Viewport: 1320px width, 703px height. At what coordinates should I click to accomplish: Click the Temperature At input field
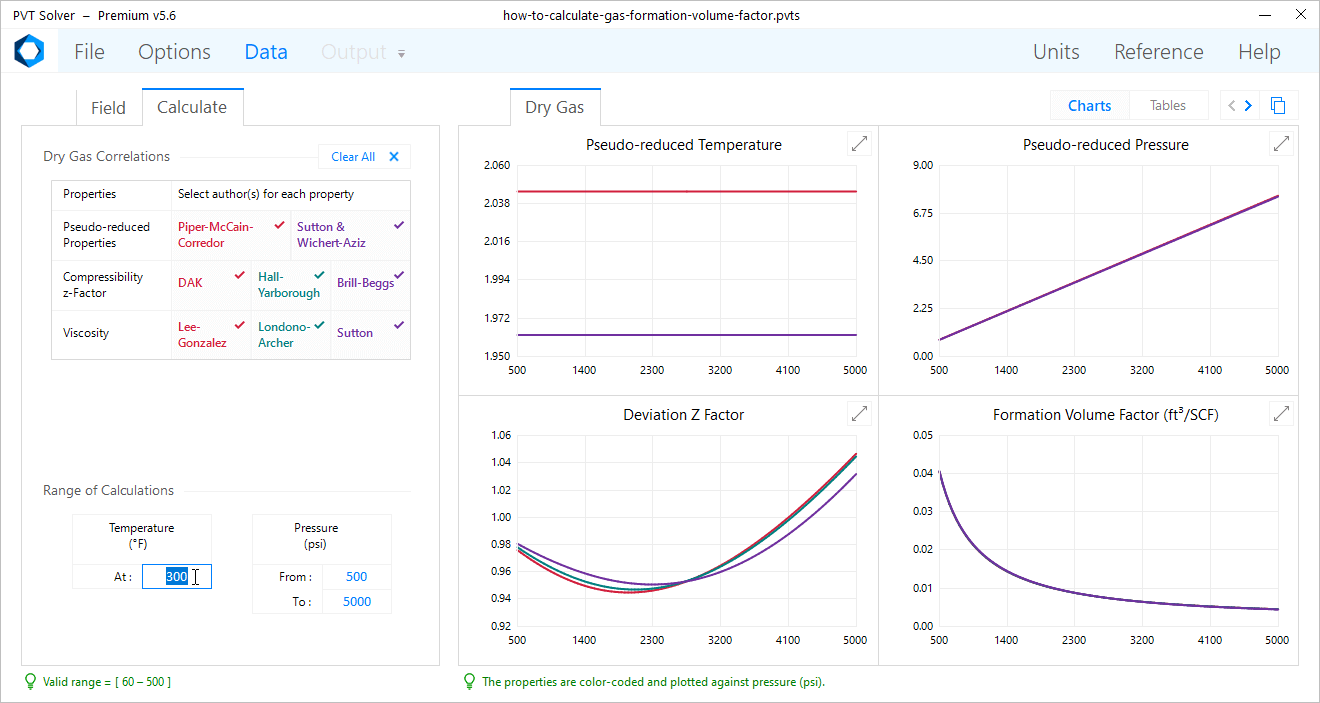(x=176, y=577)
